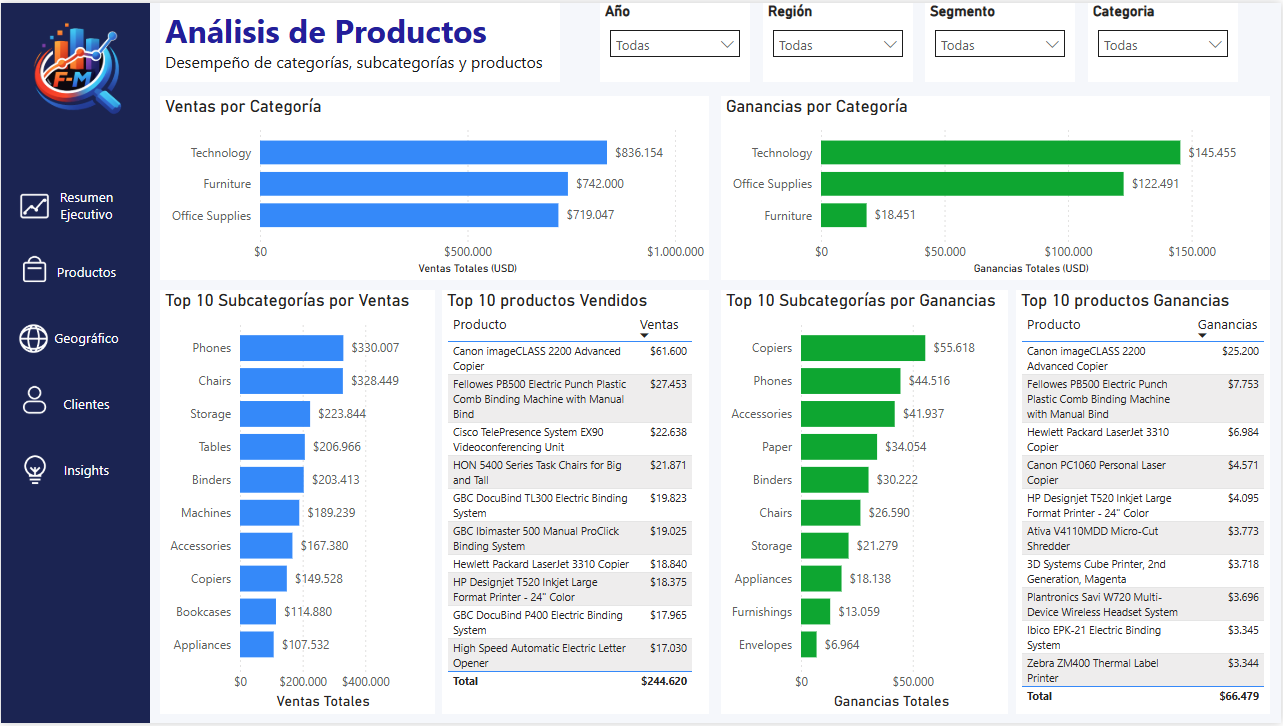Viewport: 1283px width, 726px height.
Task: Select Binders profit bar $30.222
Action: click(x=835, y=480)
